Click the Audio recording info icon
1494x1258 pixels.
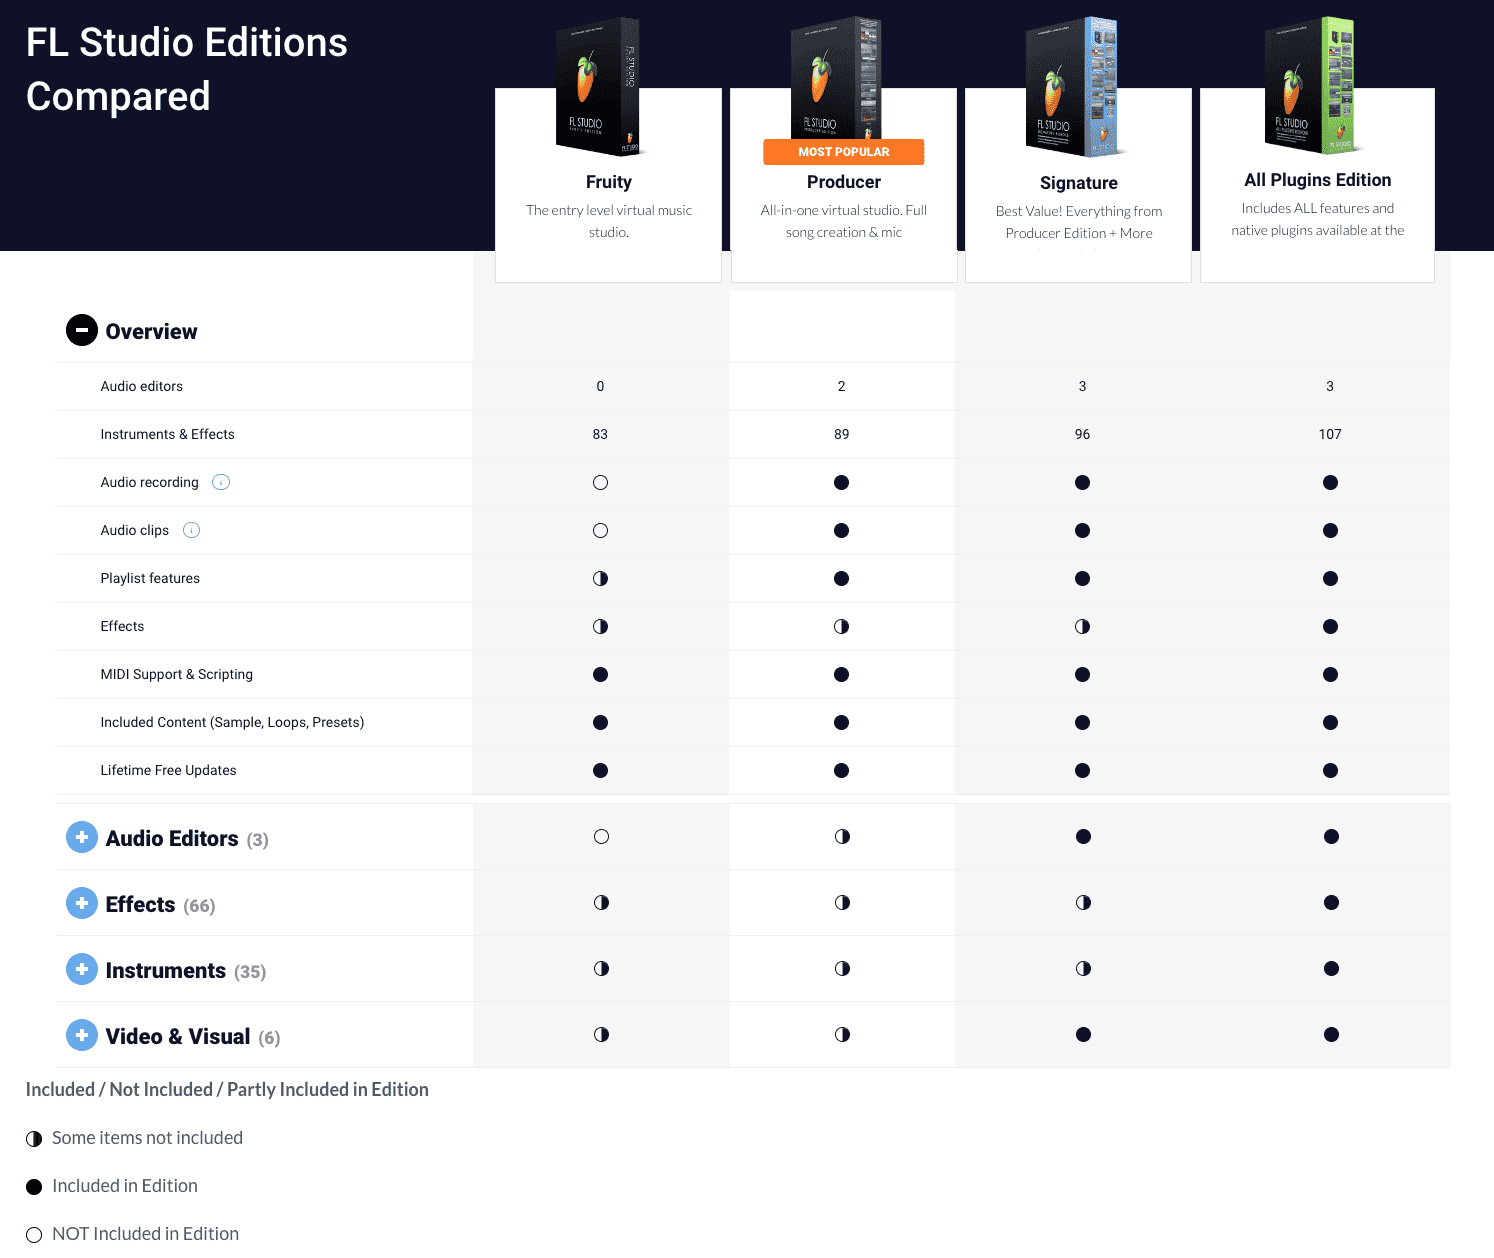(221, 482)
